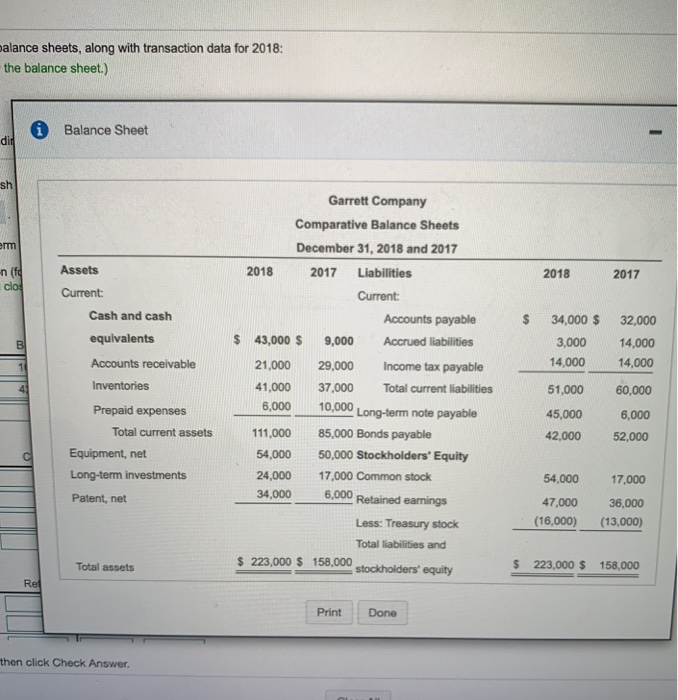Viewport: 678px width, 700px height.
Task: Click the green 'the balance sheet.)' link text
Action: [56, 68]
